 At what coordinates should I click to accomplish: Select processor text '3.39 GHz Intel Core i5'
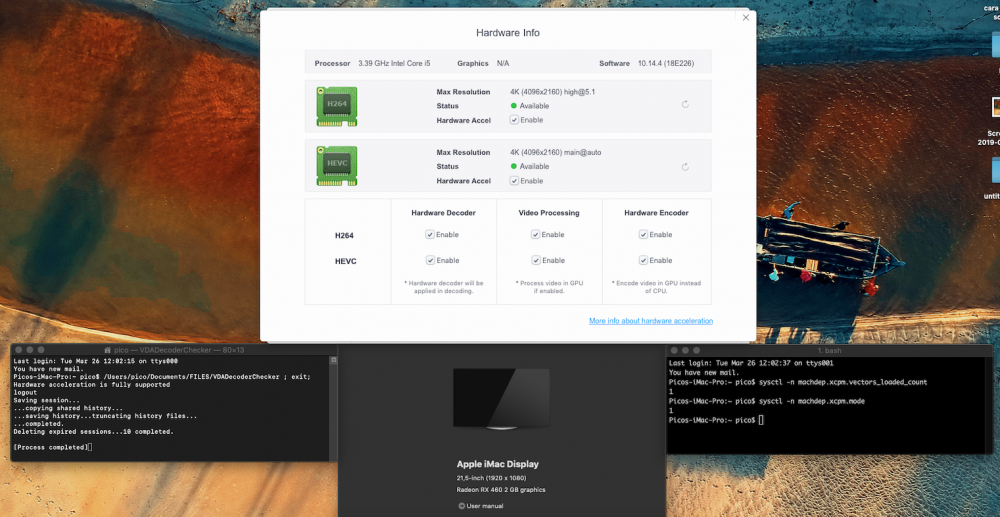click(394, 64)
